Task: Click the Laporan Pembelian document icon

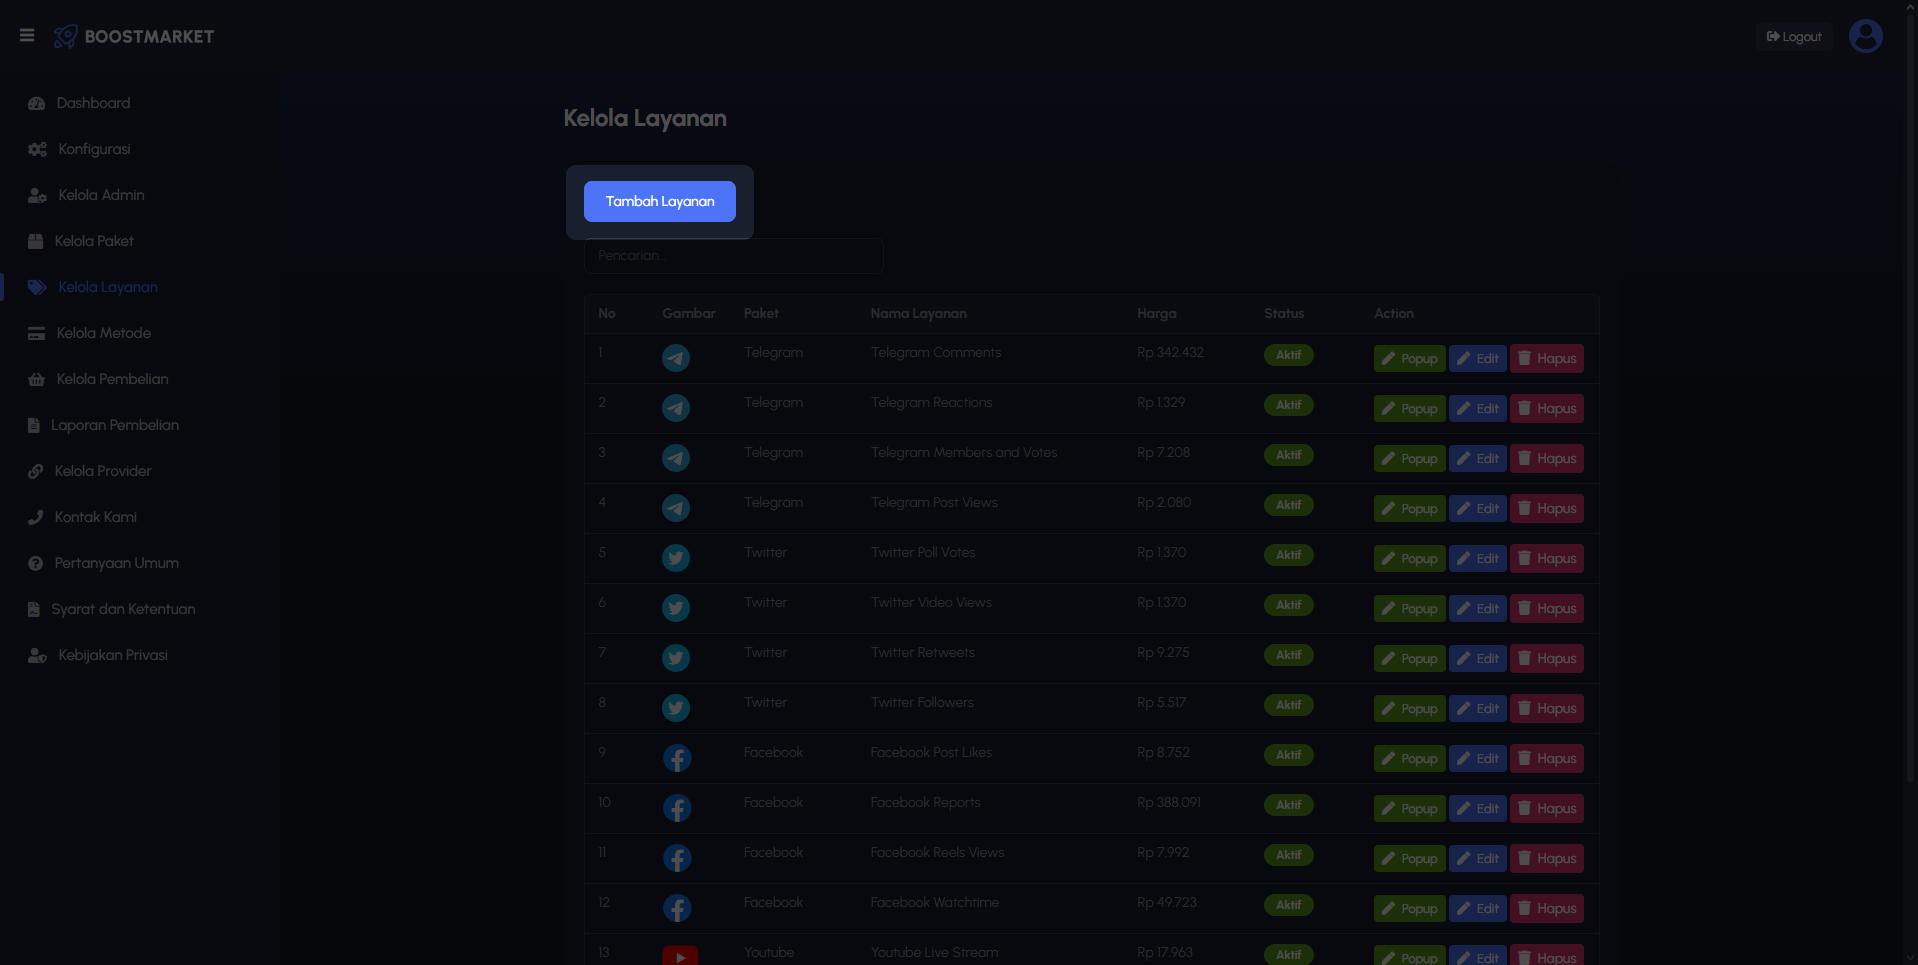Action: (34, 425)
